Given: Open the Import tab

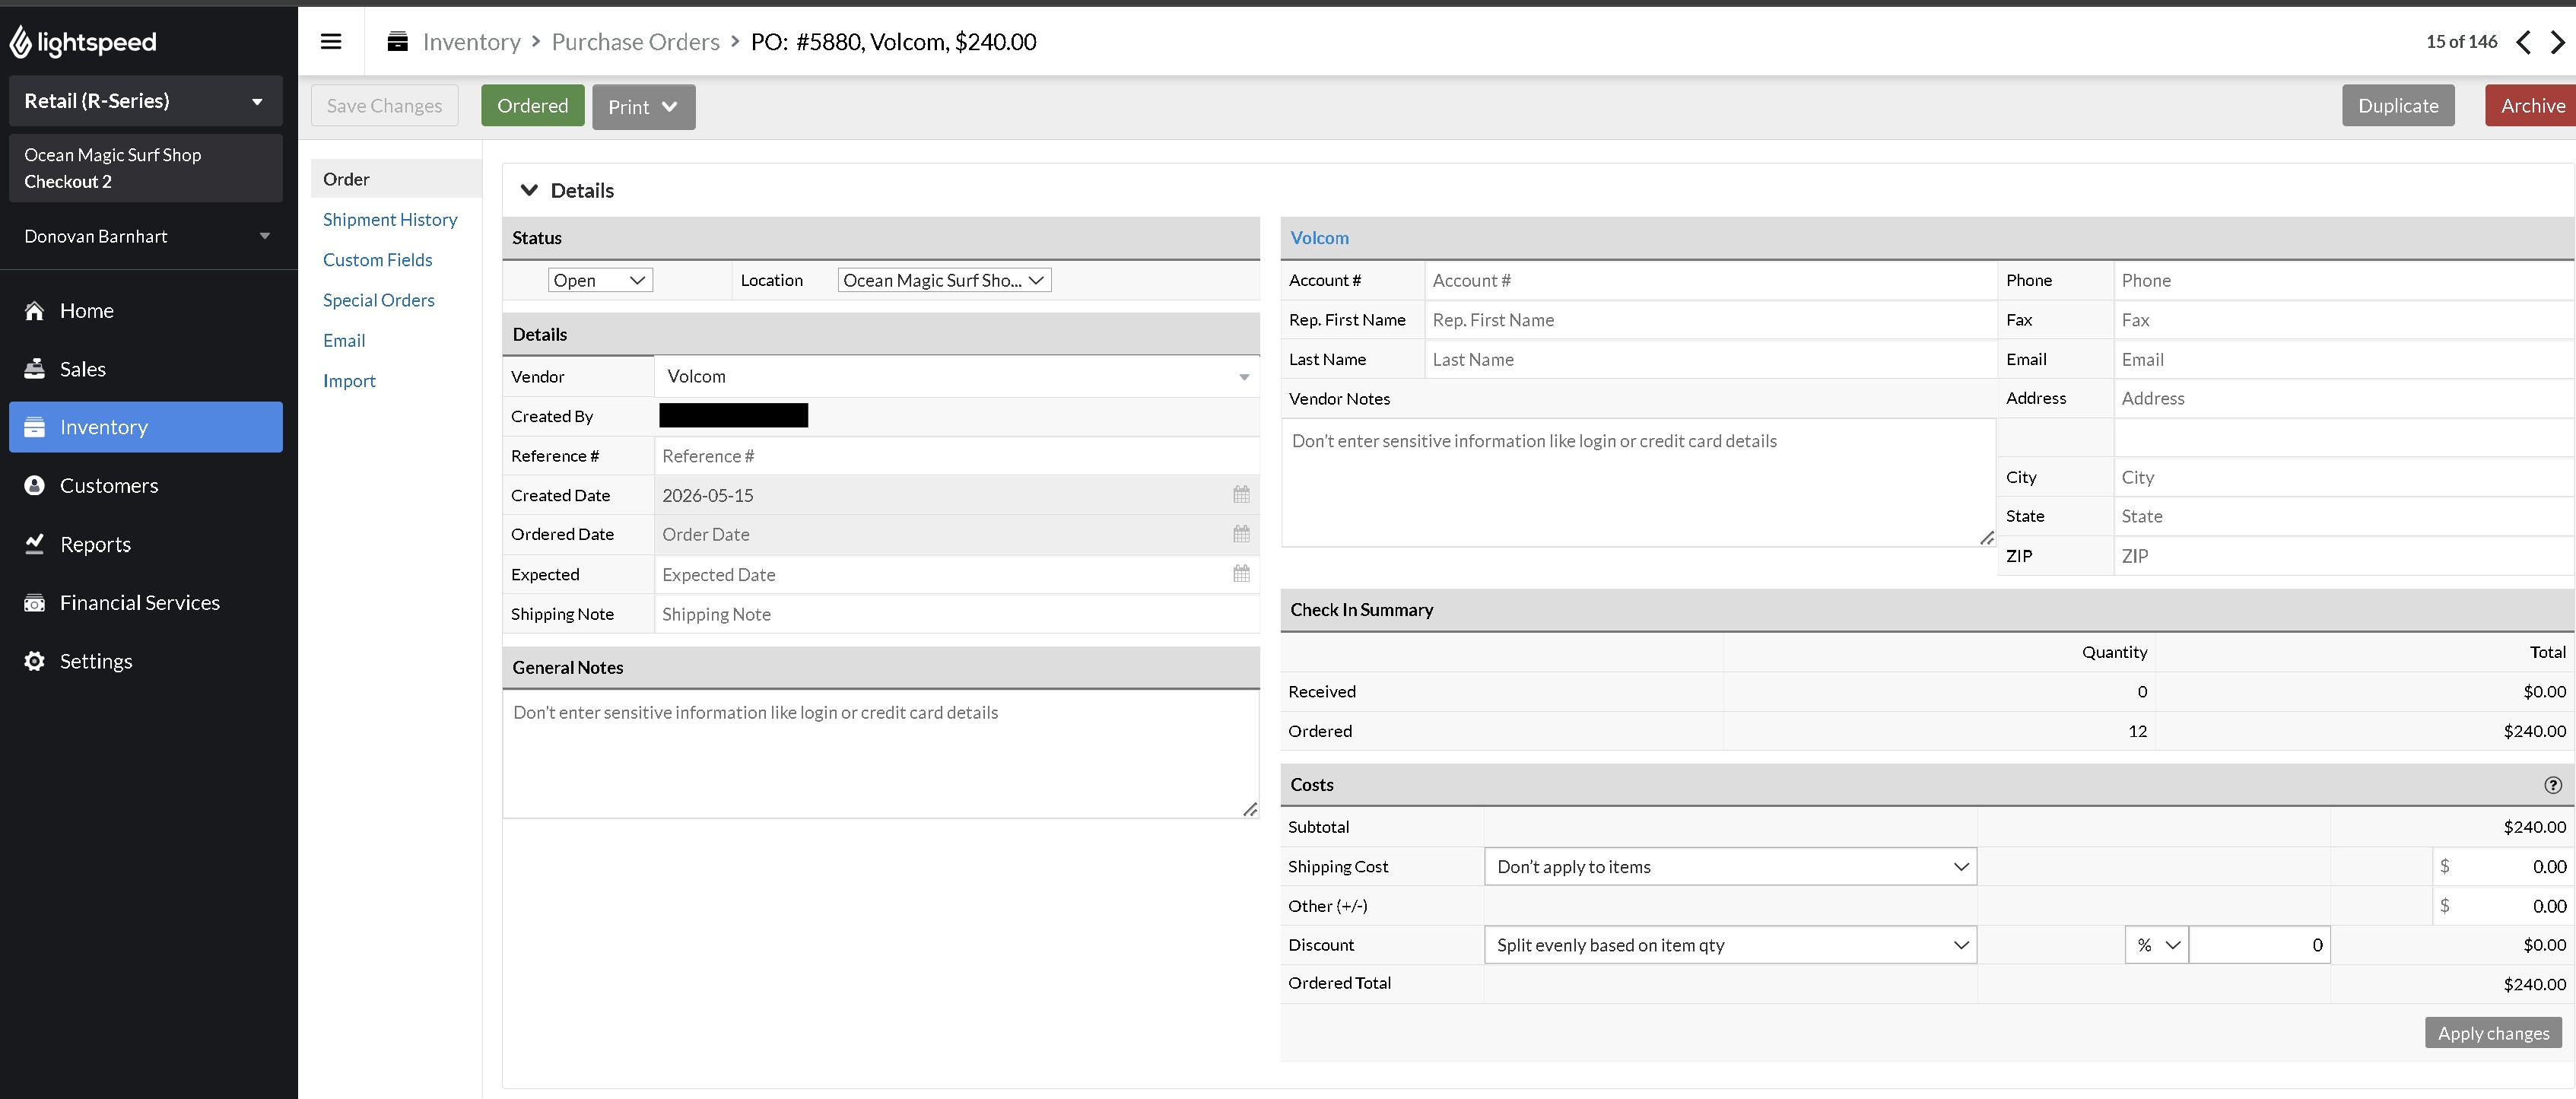Looking at the screenshot, I should click(349, 381).
